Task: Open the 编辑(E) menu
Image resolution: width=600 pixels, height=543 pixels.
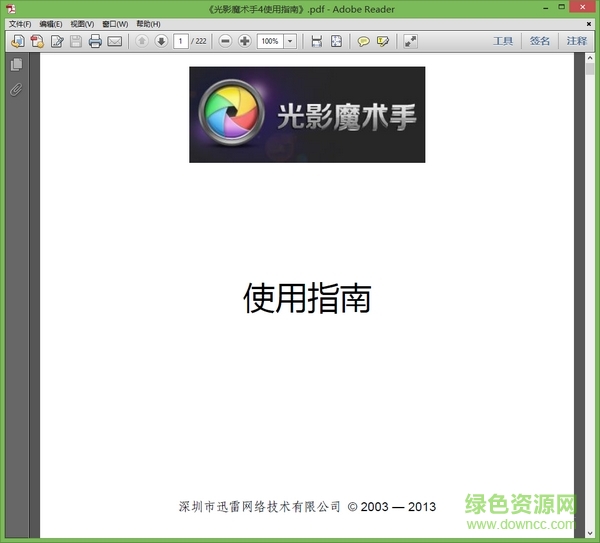Action: [x=51, y=24]
